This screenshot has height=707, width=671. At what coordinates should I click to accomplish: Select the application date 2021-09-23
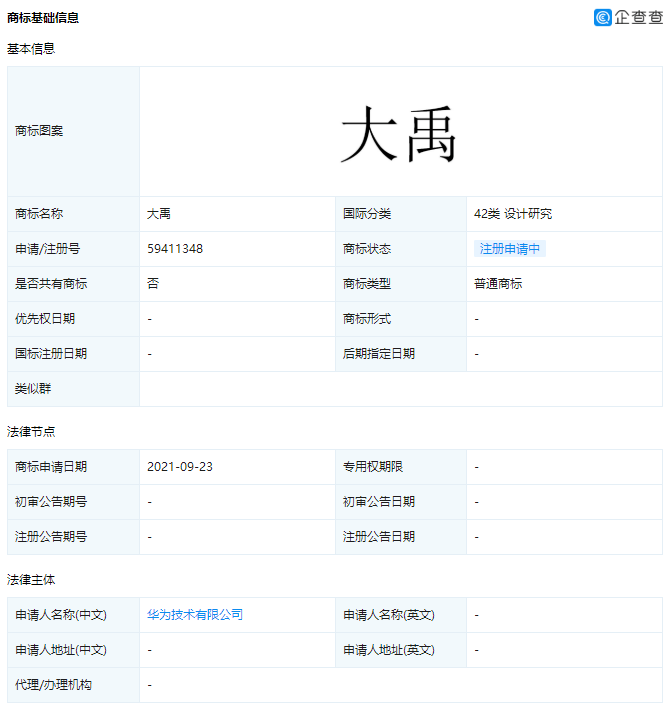pyautogui.click(x=180, y=467)
